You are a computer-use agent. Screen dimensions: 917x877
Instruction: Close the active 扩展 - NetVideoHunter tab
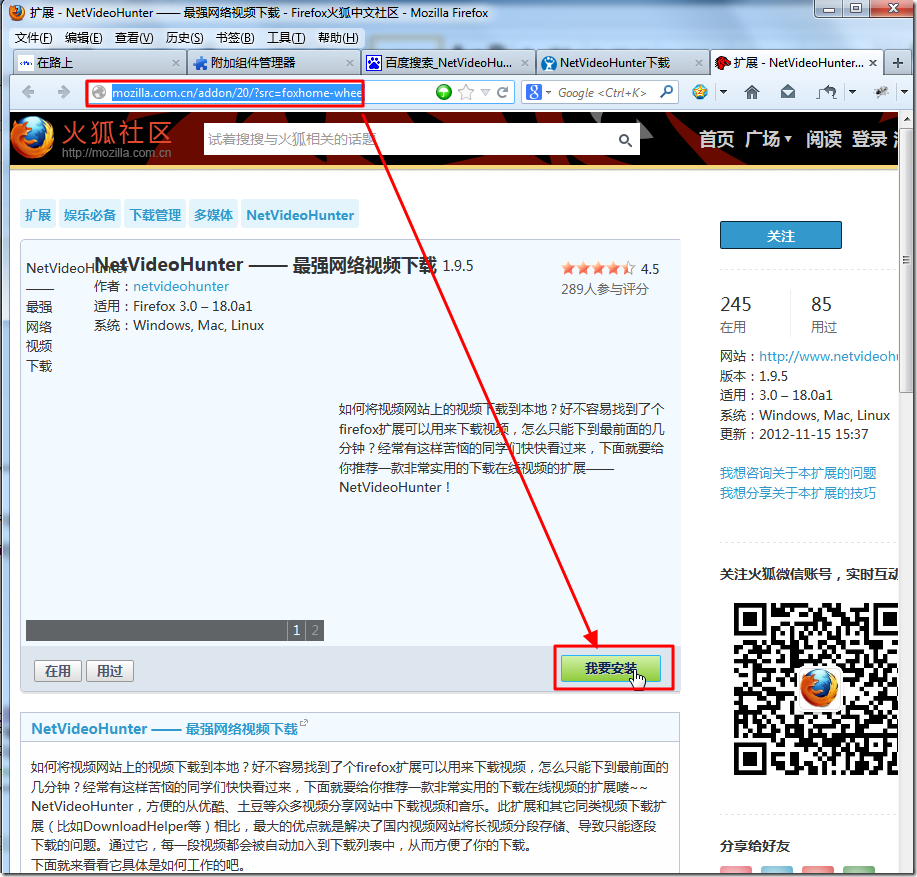873,63
